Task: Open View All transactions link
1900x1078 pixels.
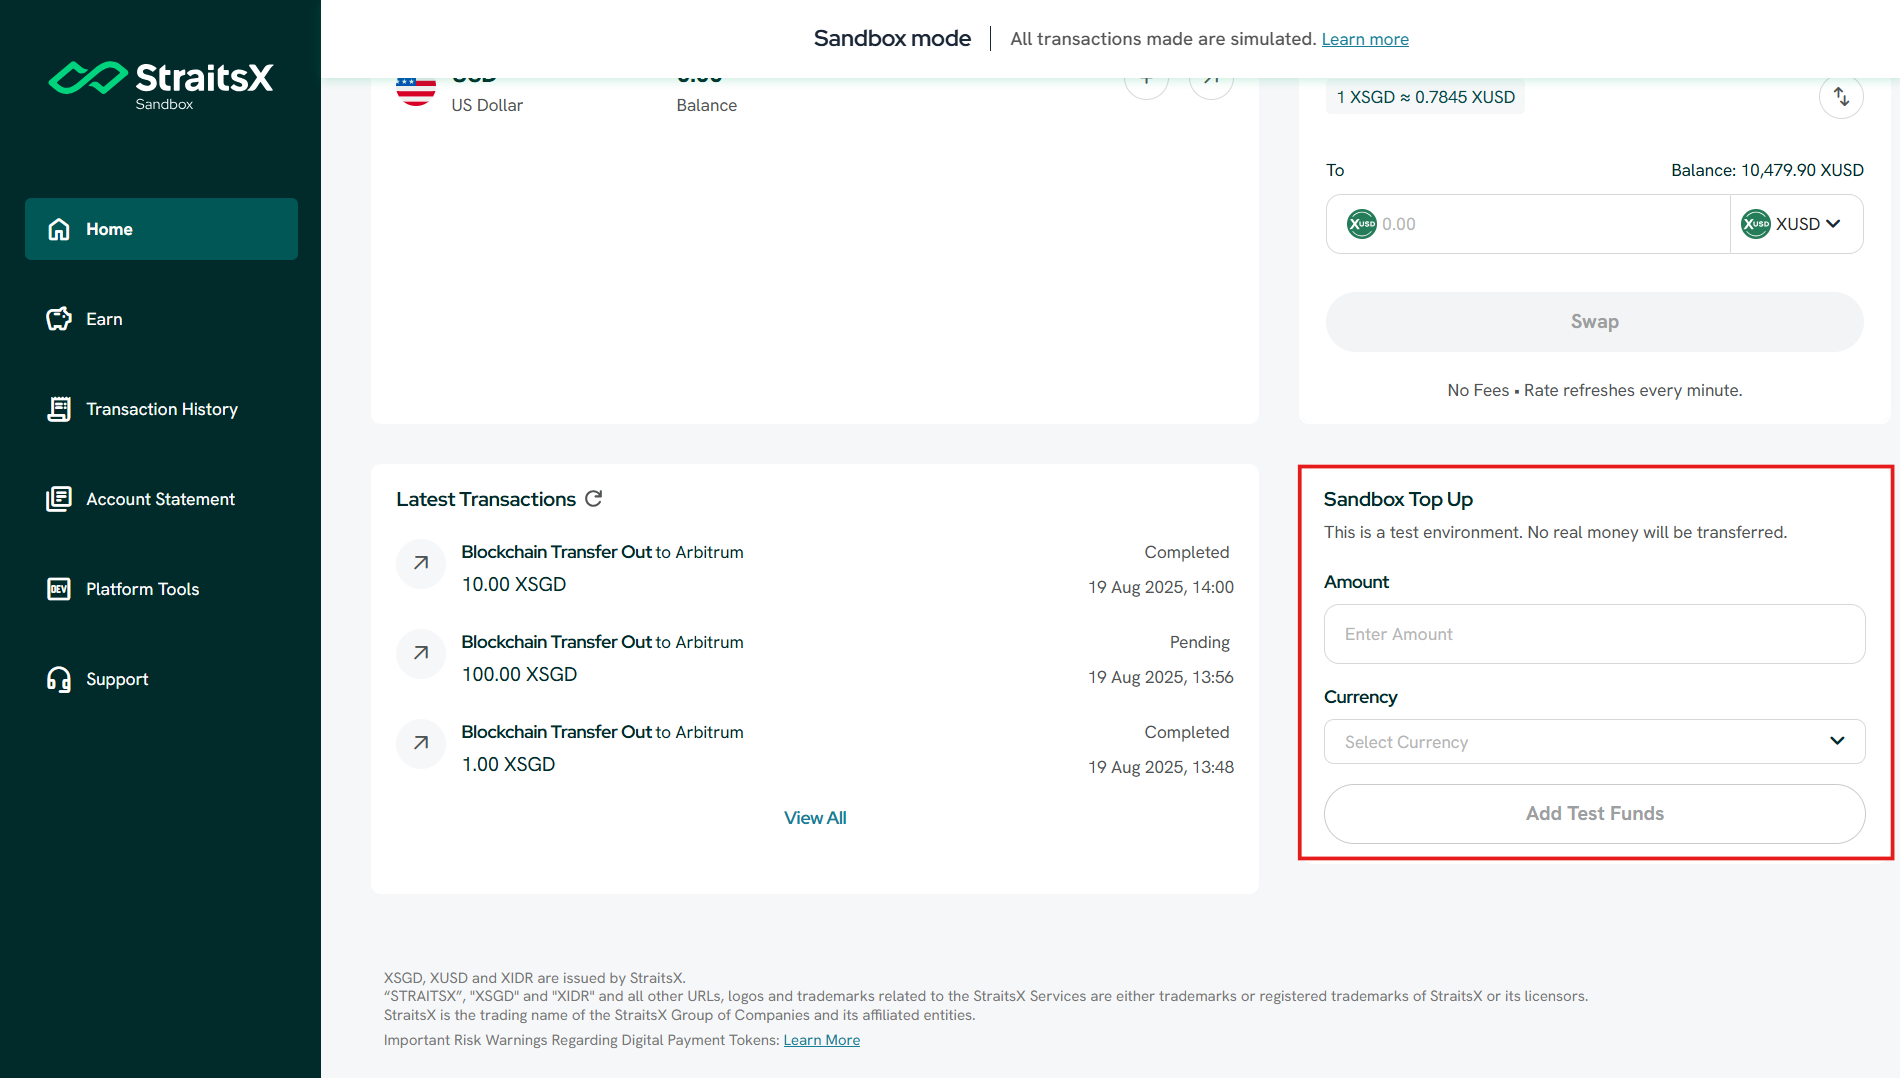Action: click(815, 818)
